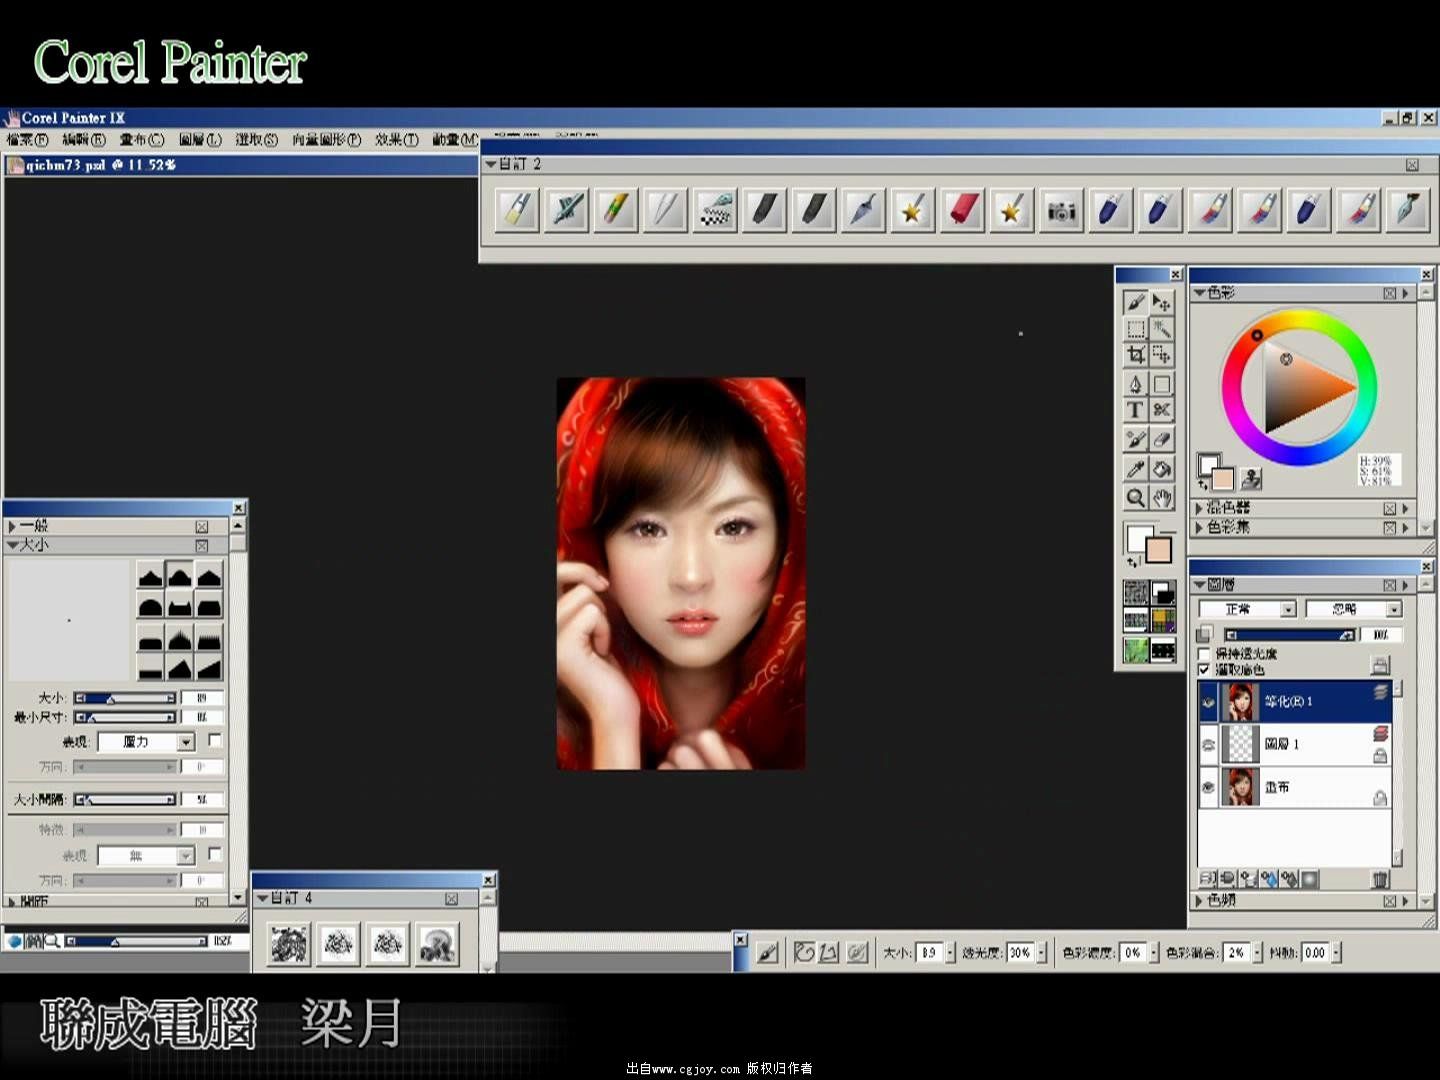The image size is (1440, 1080).
Task: Check the box beside the size expression dropdown
Action: [x=215, y=740]
